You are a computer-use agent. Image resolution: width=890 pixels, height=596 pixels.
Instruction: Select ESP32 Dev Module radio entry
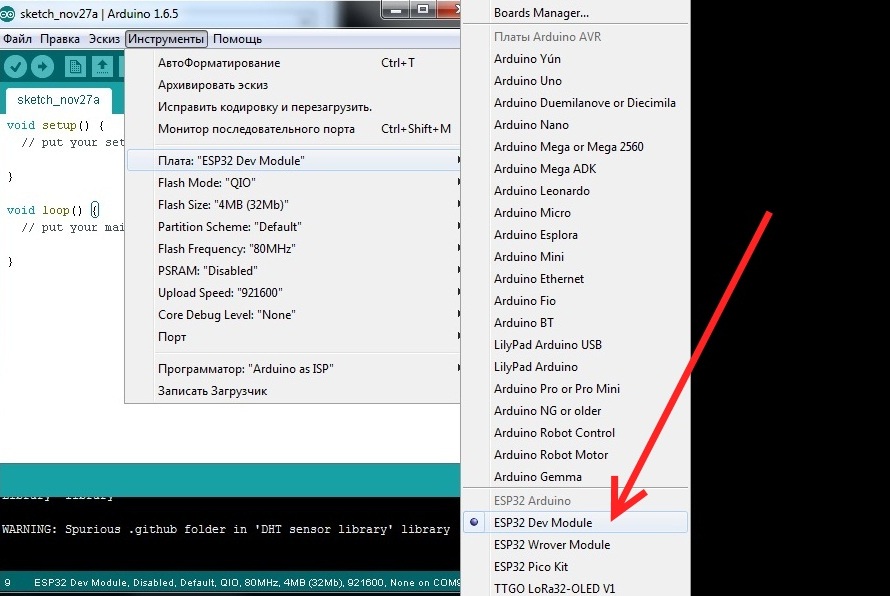(575, 522)
